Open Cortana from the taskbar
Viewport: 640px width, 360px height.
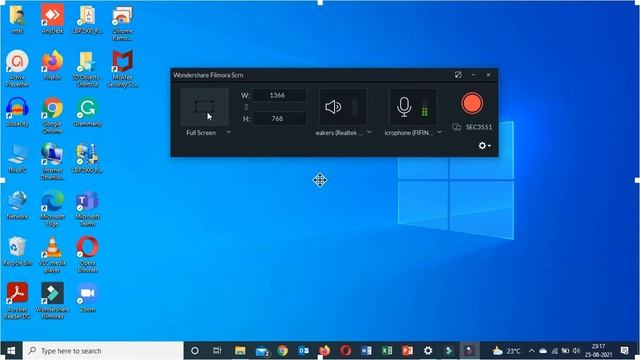(195, 351)
